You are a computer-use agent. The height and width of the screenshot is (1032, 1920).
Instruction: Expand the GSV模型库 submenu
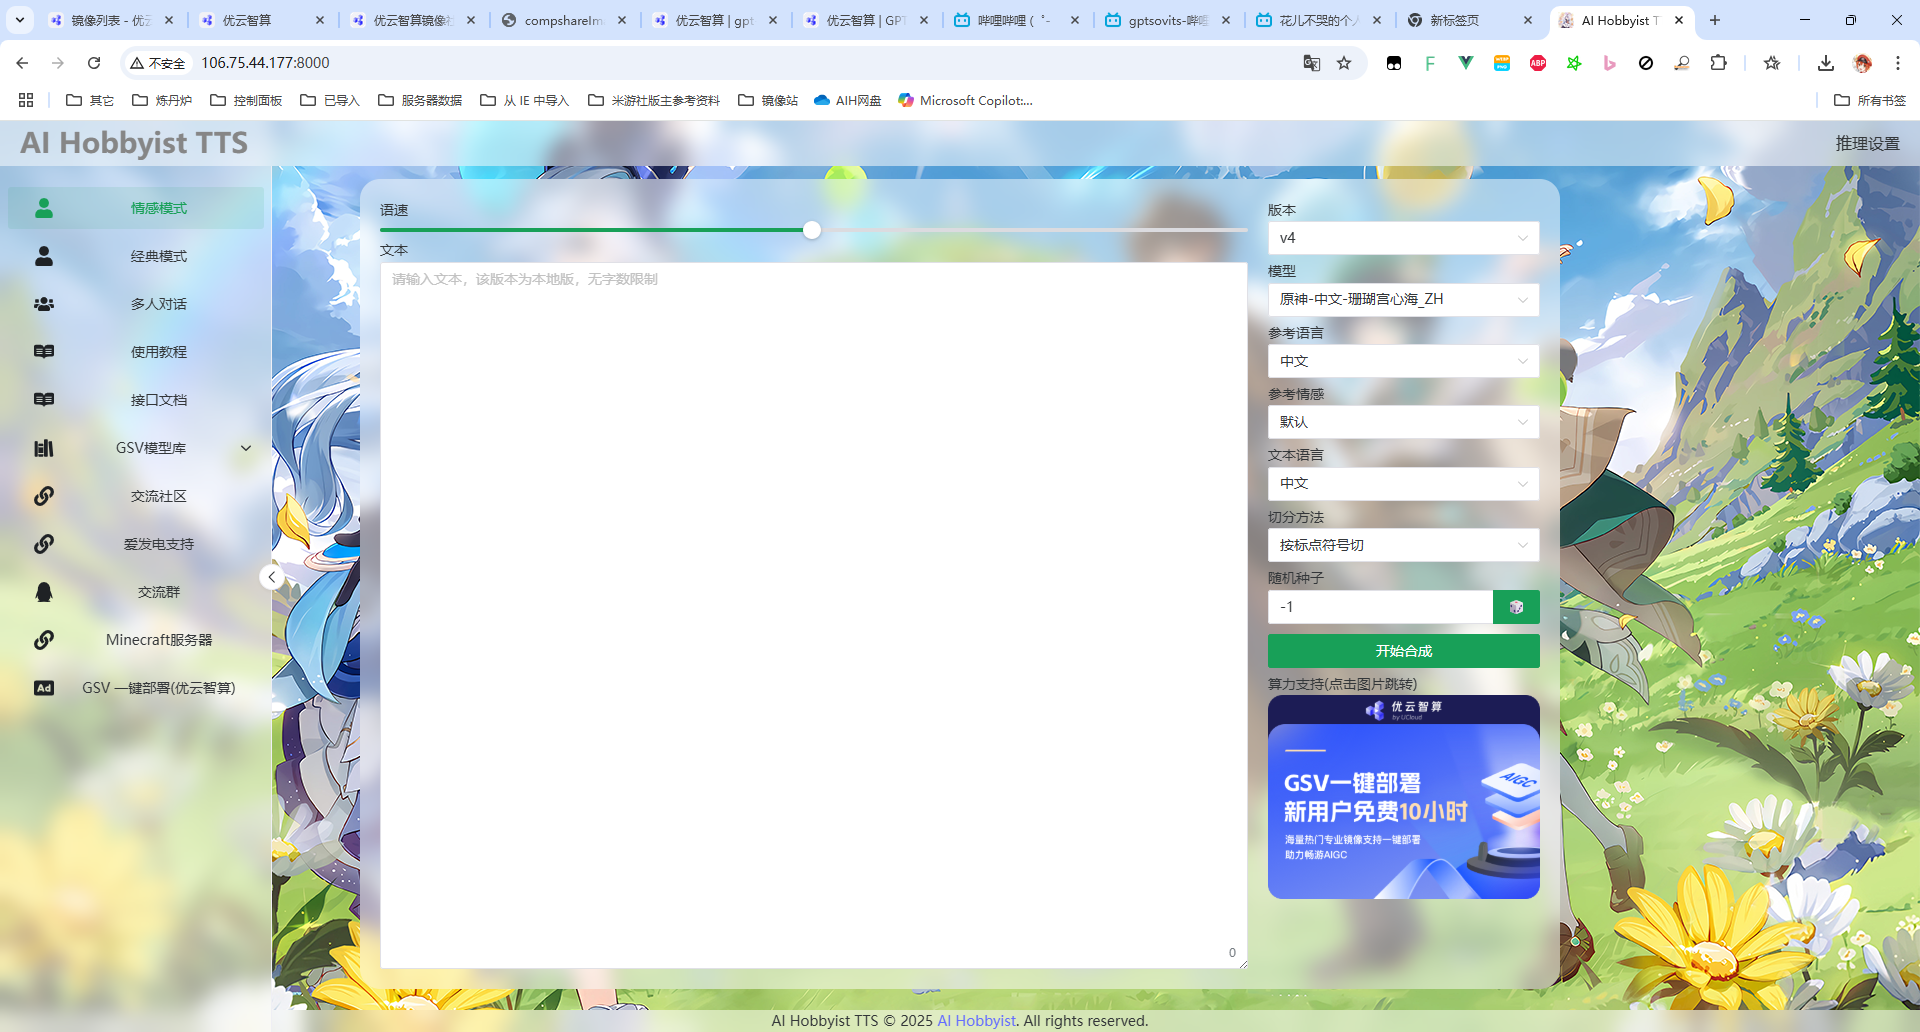click(246, 448)
